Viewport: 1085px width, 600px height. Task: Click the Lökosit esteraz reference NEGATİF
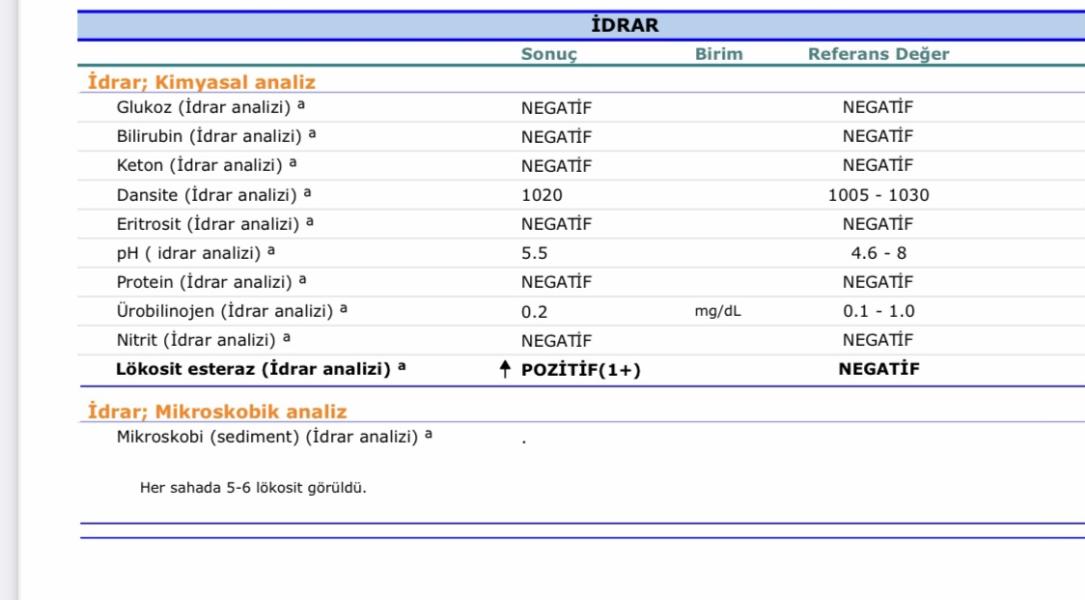point(878,369)
